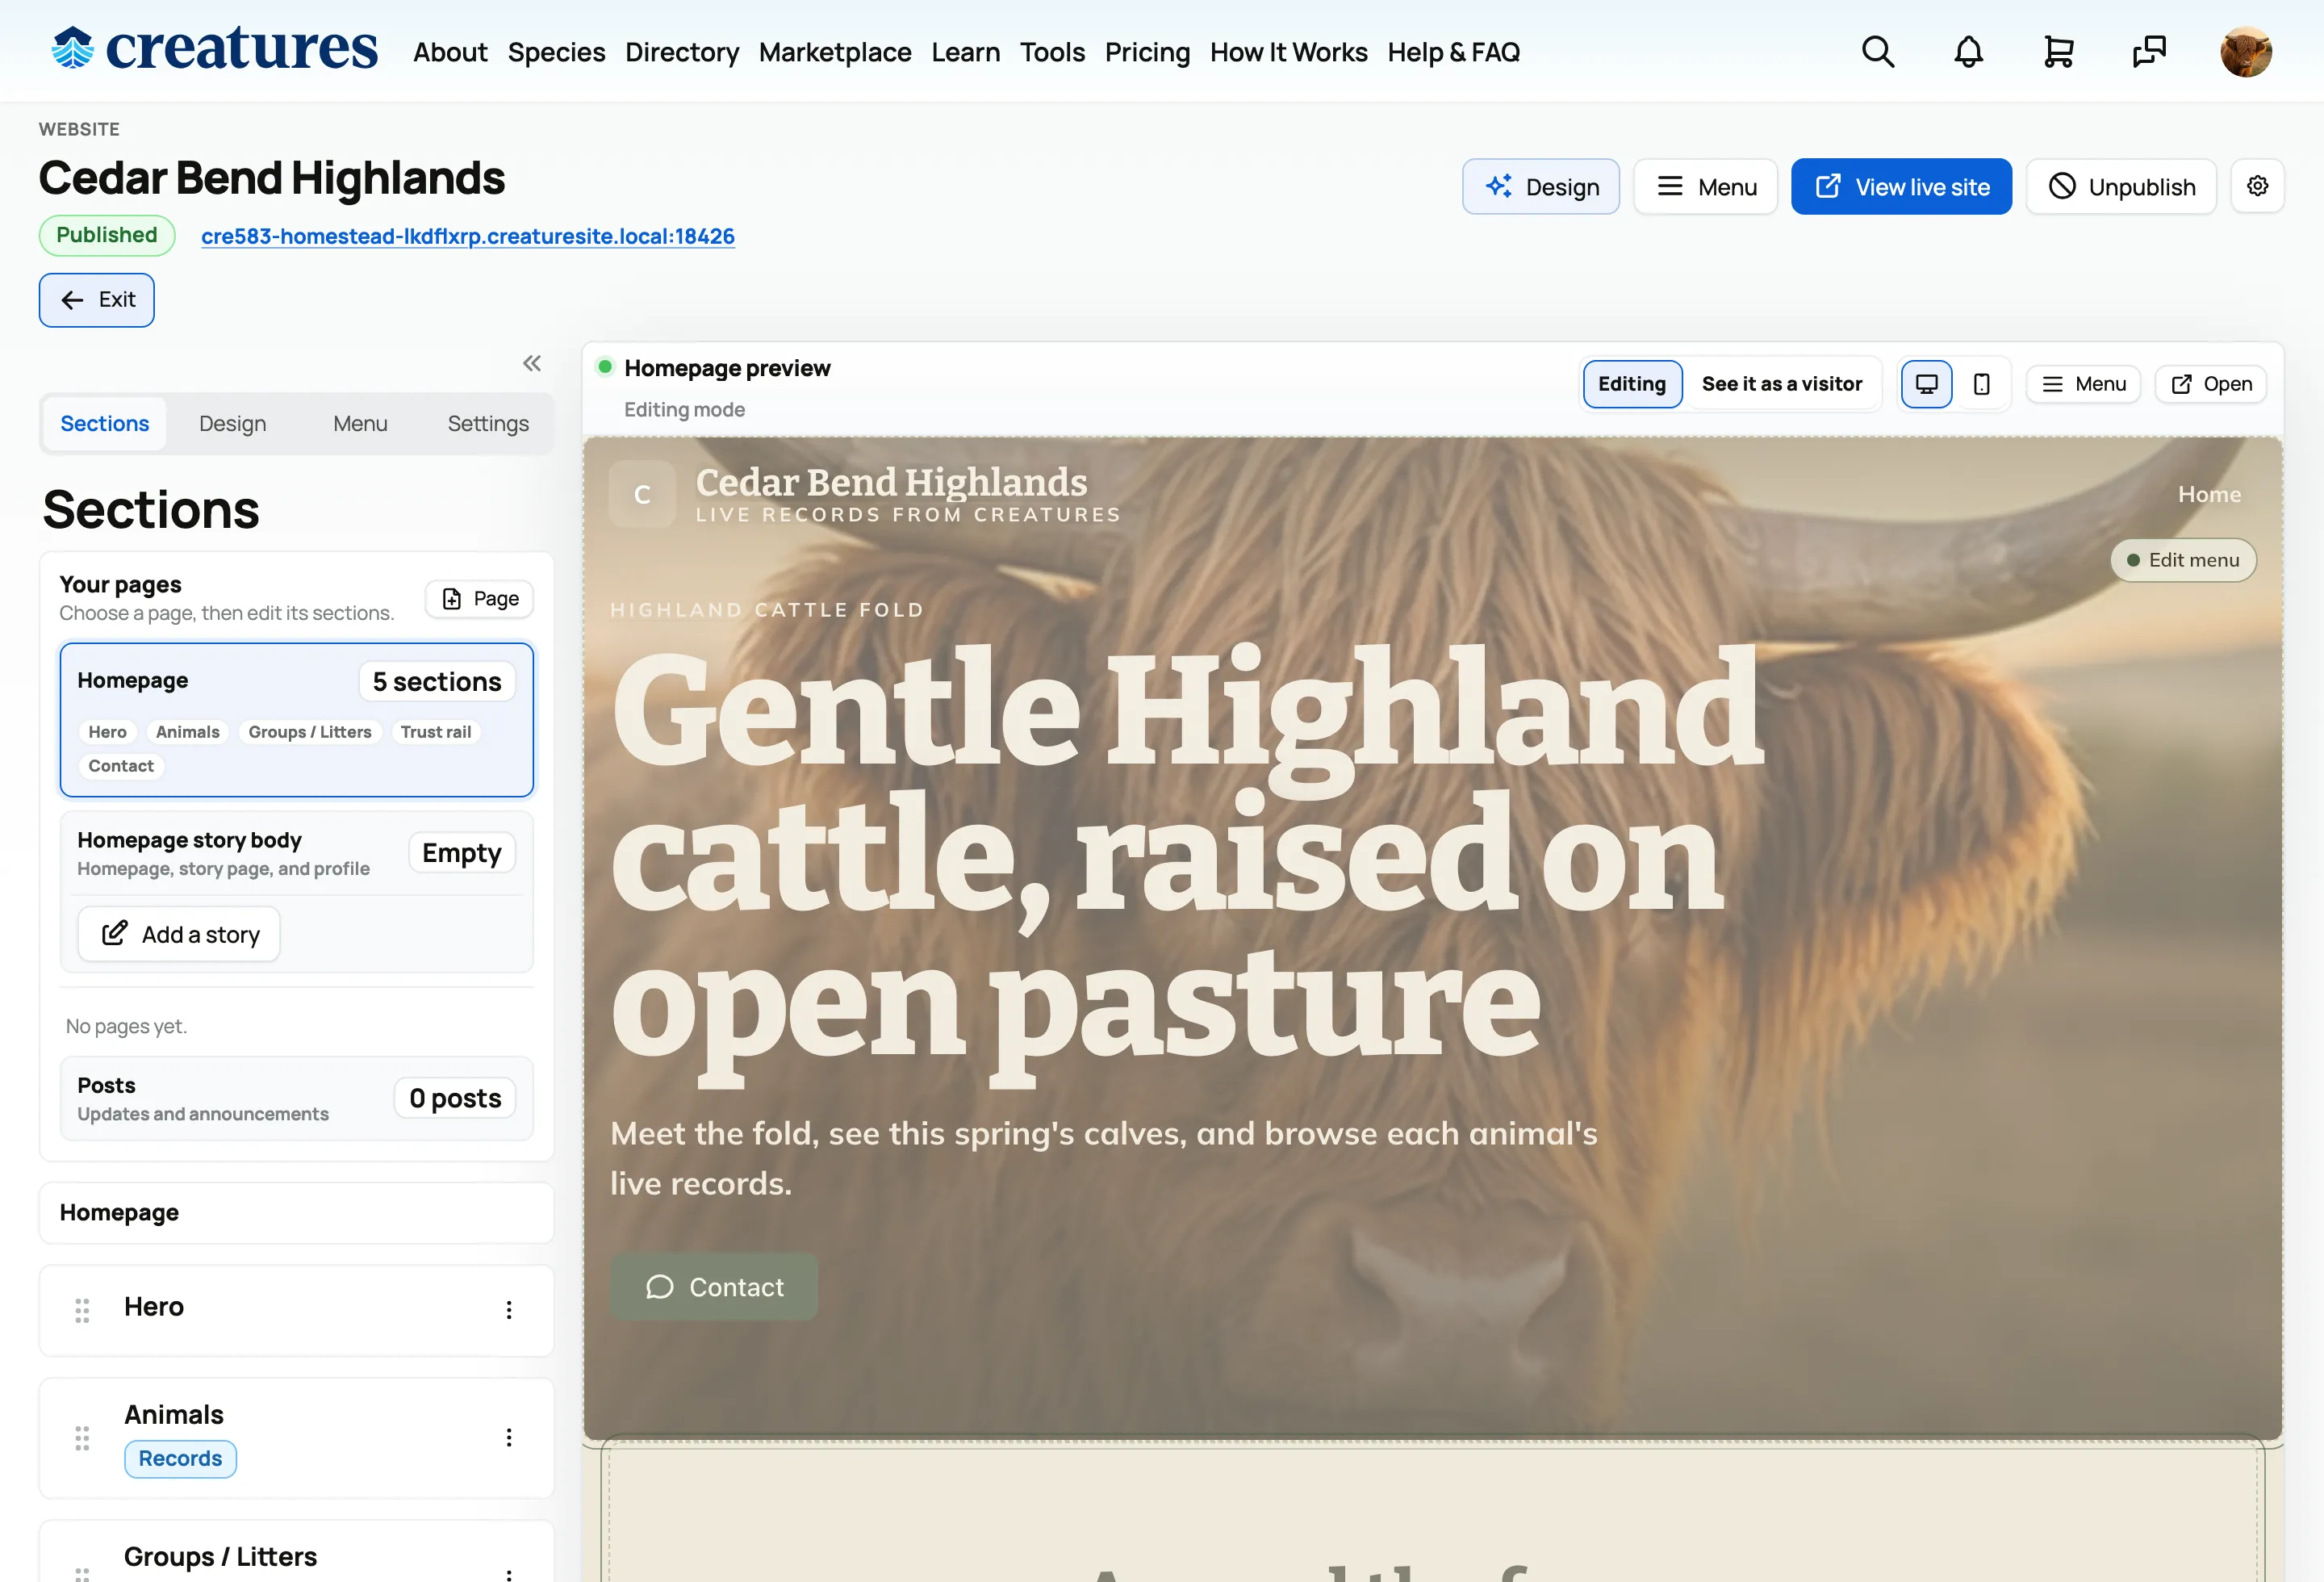Viewport: 2324px width, 1582px height.
Task: Click the C logo tile in preview
Action: [642, 494]
